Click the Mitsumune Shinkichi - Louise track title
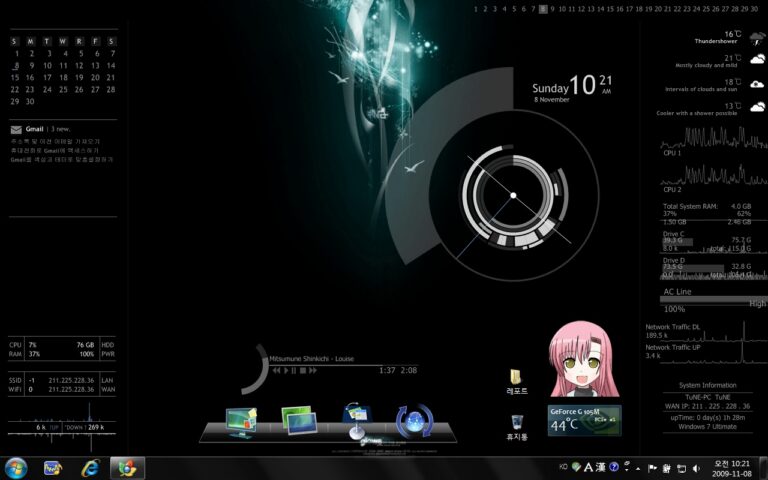 312,359
